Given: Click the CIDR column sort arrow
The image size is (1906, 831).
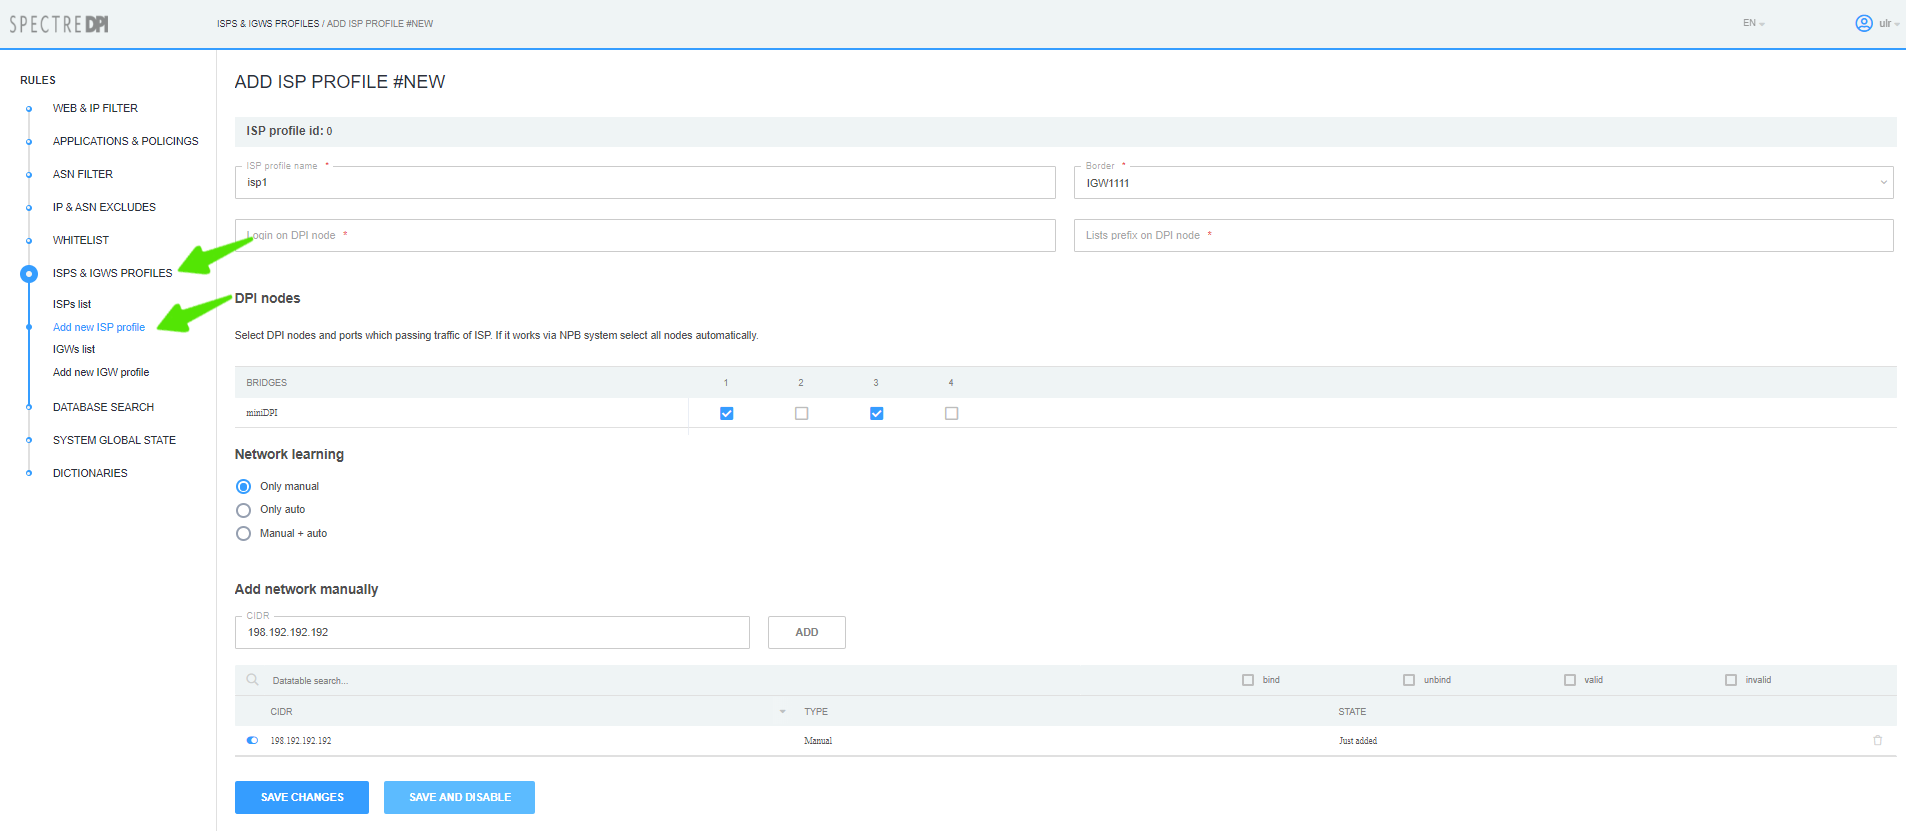Looking at the screenshot, I should (782, 712).
